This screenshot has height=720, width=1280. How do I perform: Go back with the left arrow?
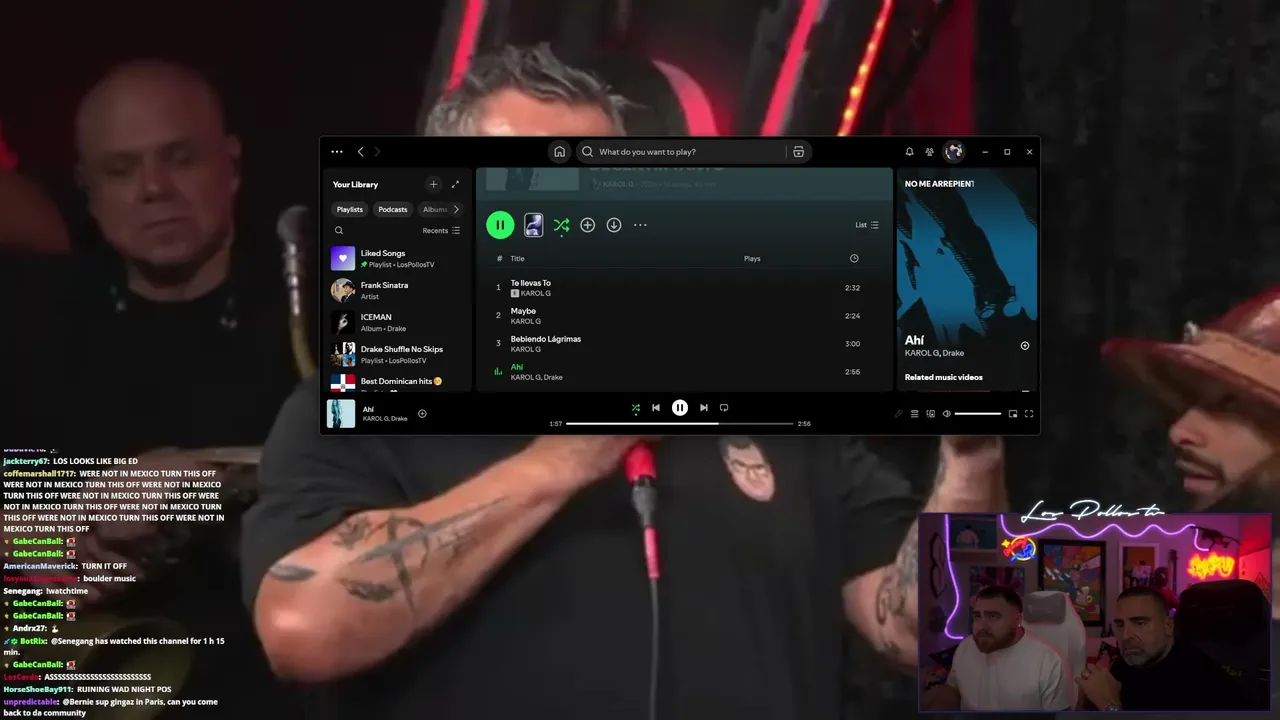pos(360,152)
